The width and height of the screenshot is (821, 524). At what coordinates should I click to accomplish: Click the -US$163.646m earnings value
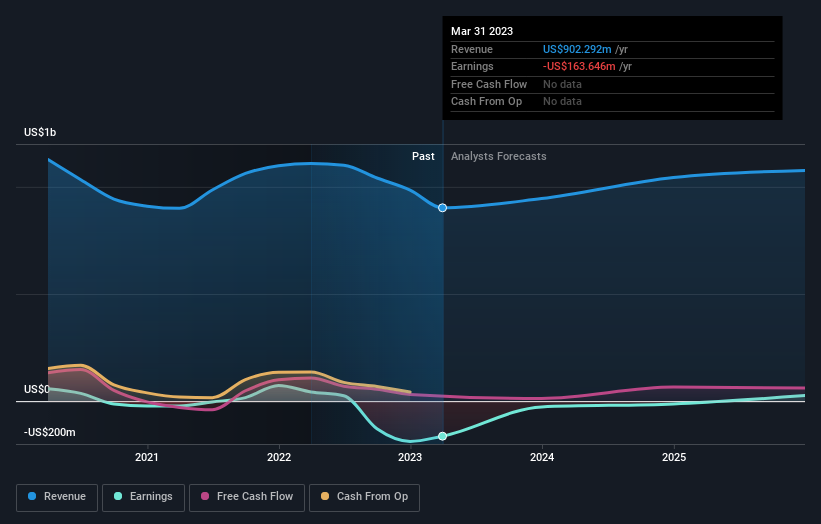pos(579,66)
